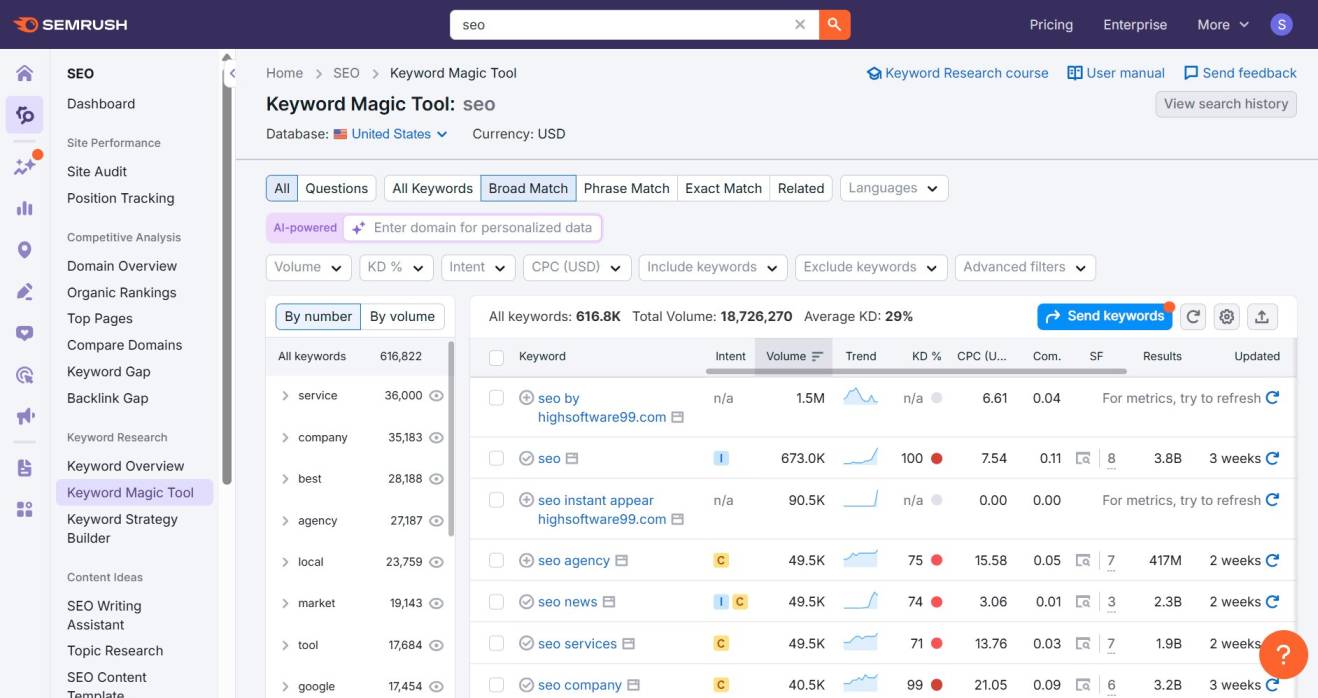1318x698 pixels.
Task: Open the Semrush home icon in sidebar
Action: (24, 72)
